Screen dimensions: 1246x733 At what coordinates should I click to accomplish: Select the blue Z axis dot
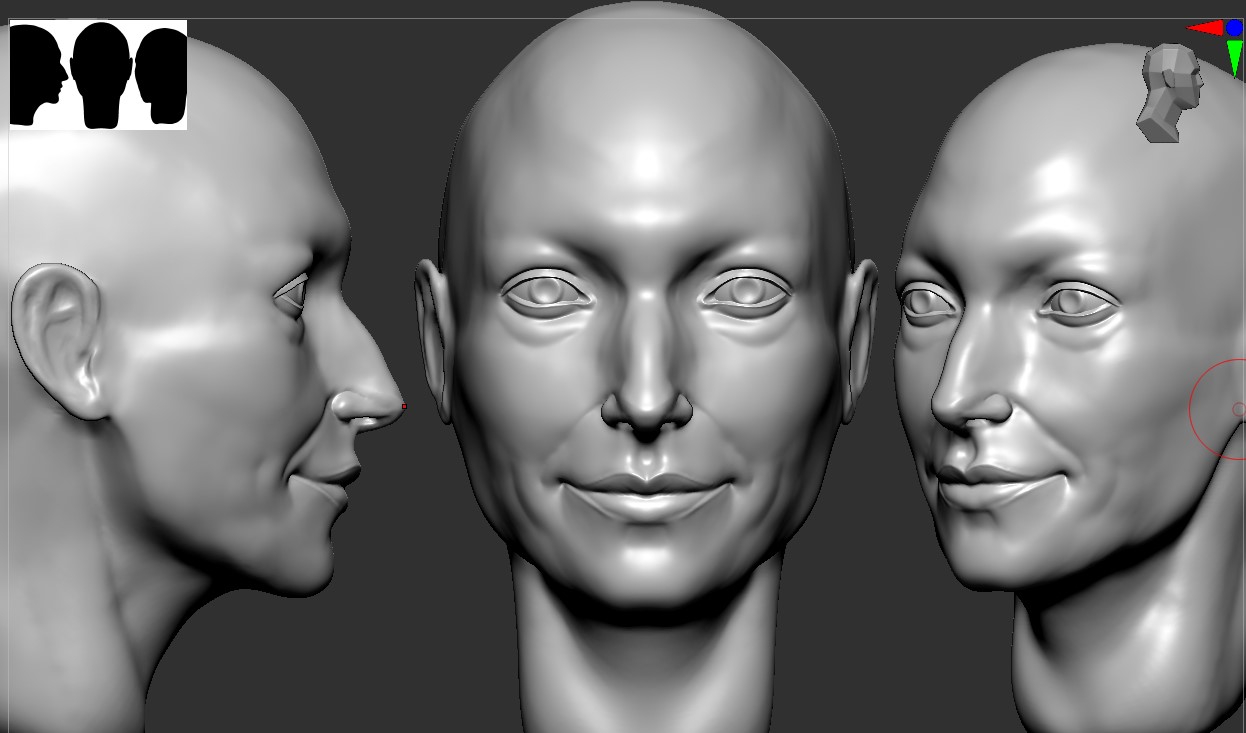(1234, 28)
